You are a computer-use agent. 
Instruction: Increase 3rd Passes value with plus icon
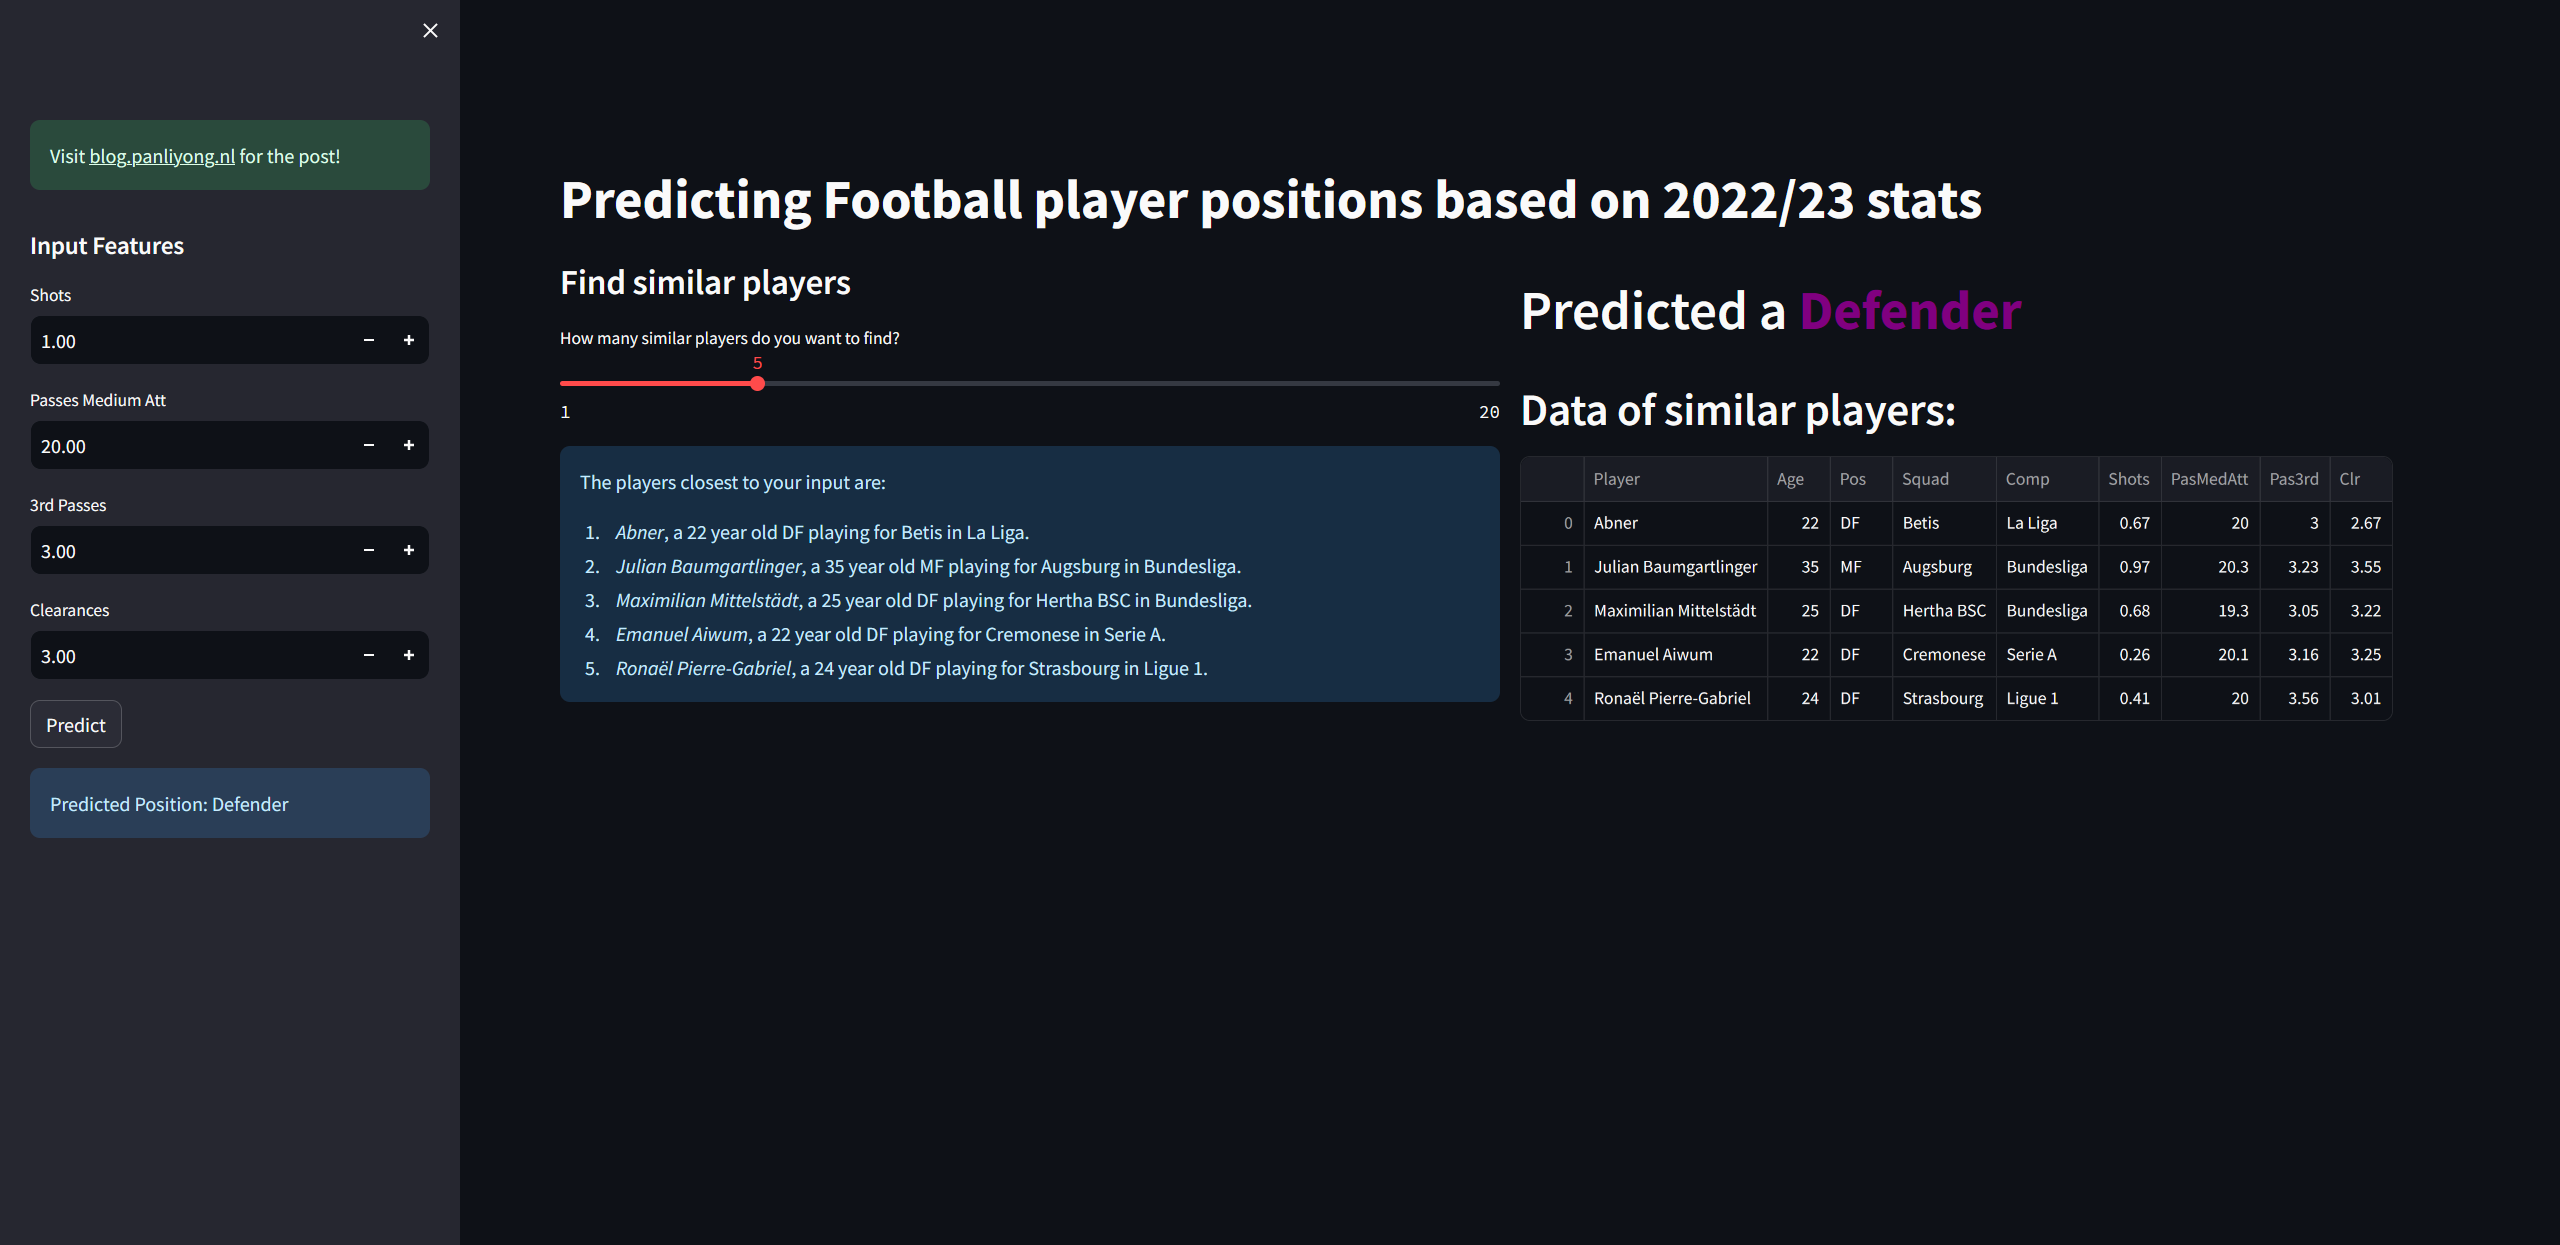[x=409, y=551]
